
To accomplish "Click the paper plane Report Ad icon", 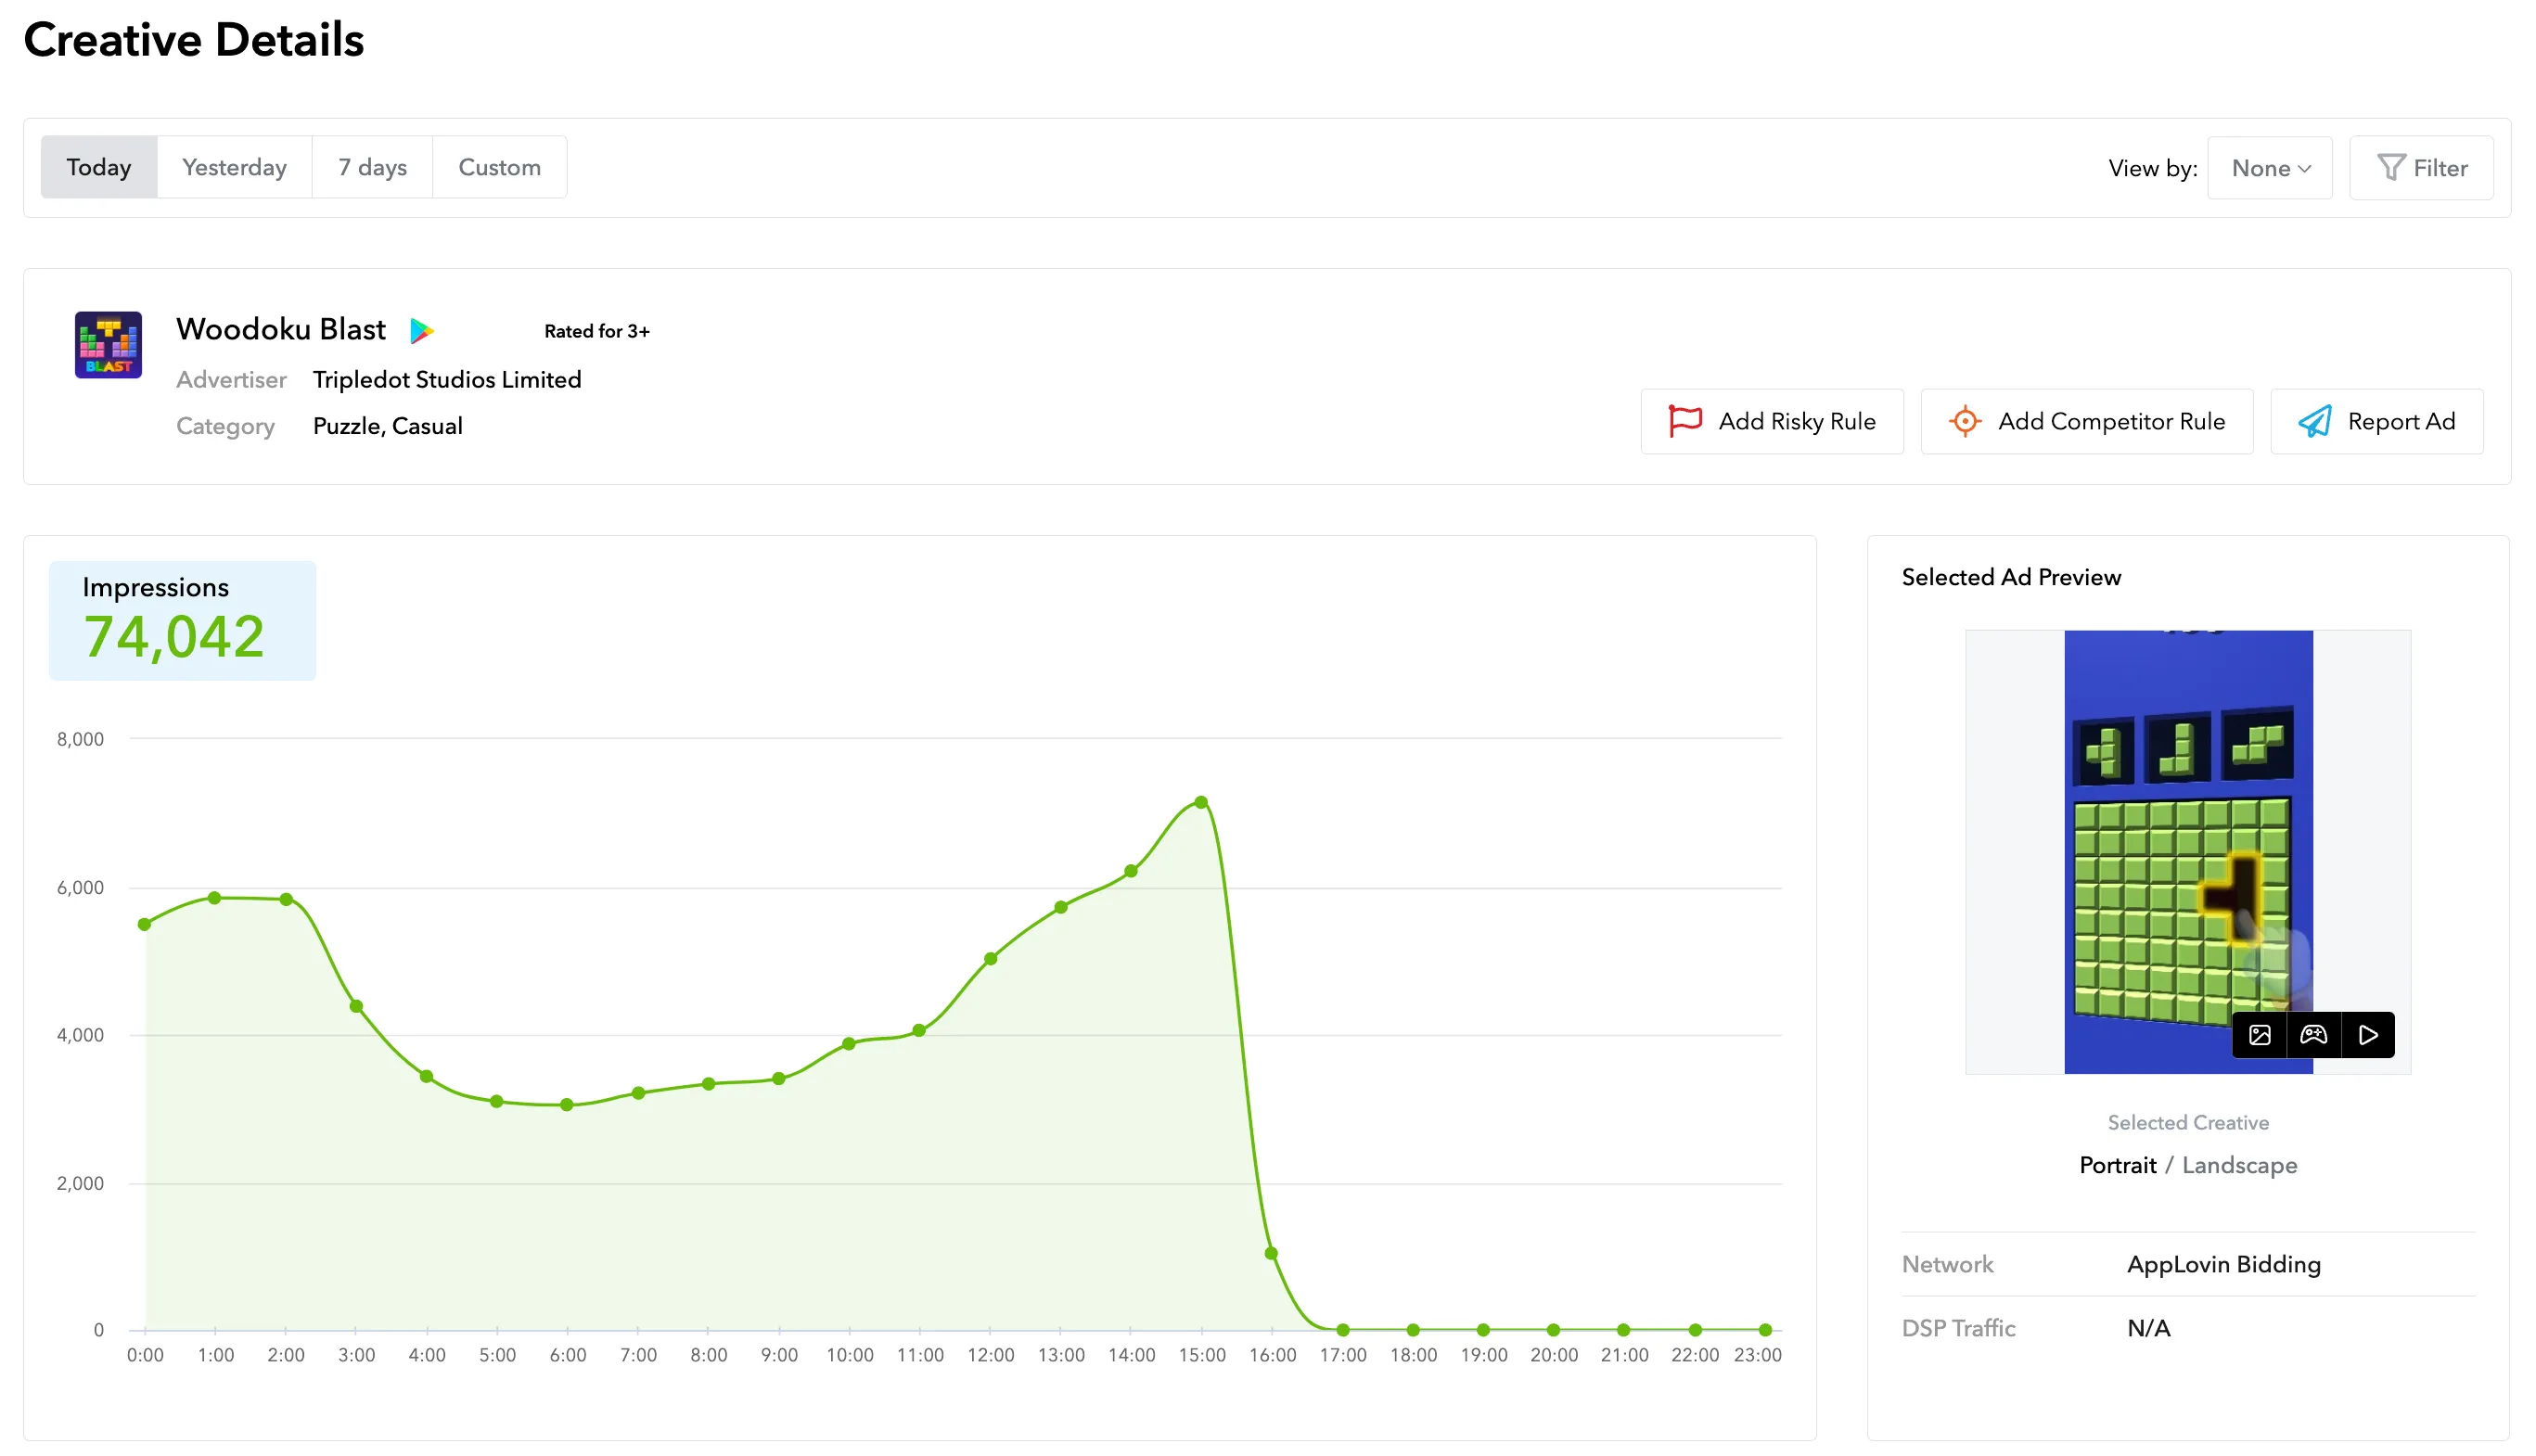I will tap(2314, 421).
